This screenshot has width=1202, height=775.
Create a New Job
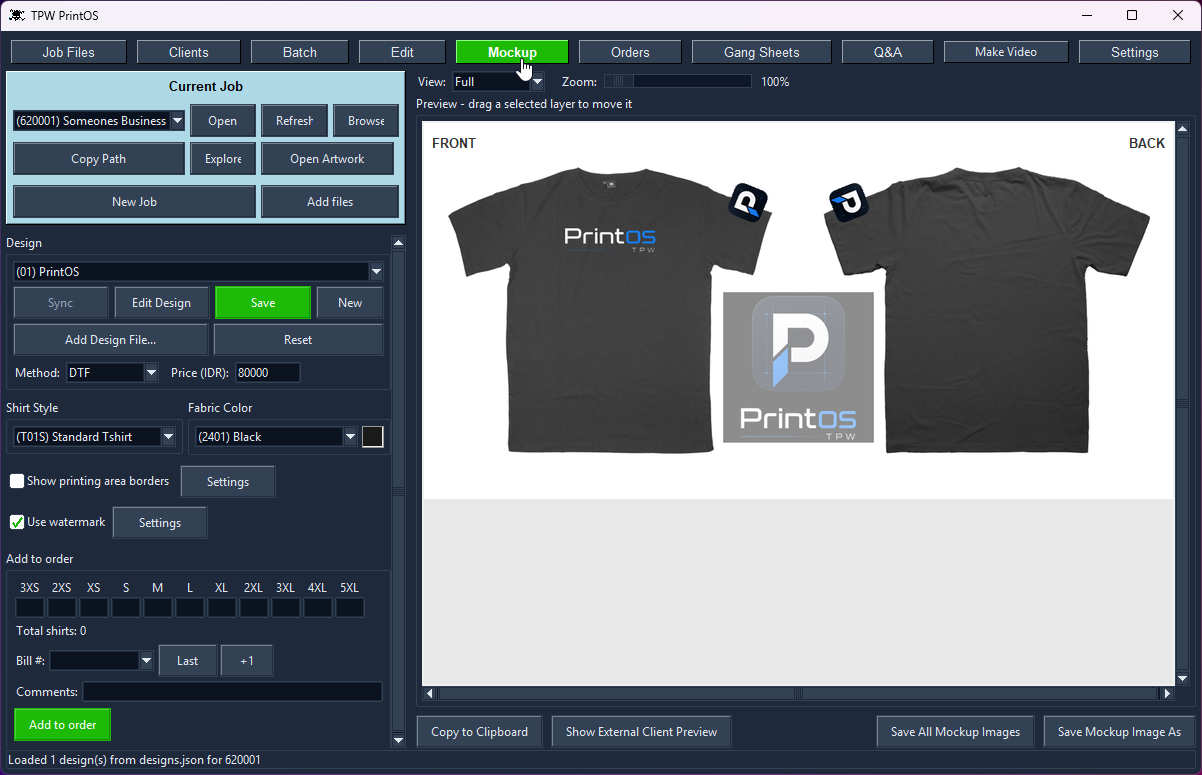pos(134,201)
